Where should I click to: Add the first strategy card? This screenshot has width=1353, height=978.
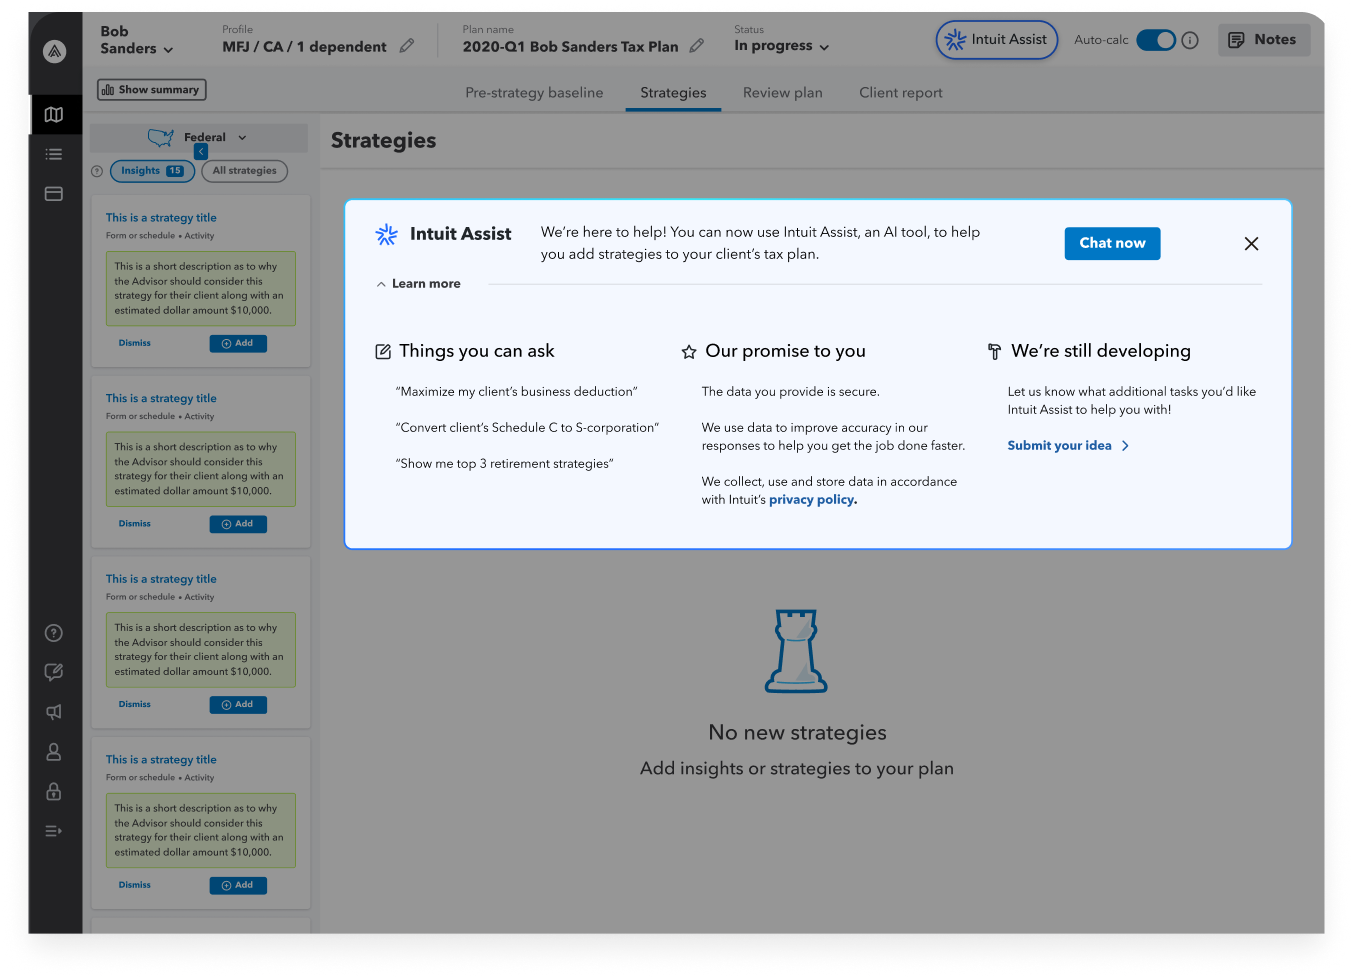[238, 343]
